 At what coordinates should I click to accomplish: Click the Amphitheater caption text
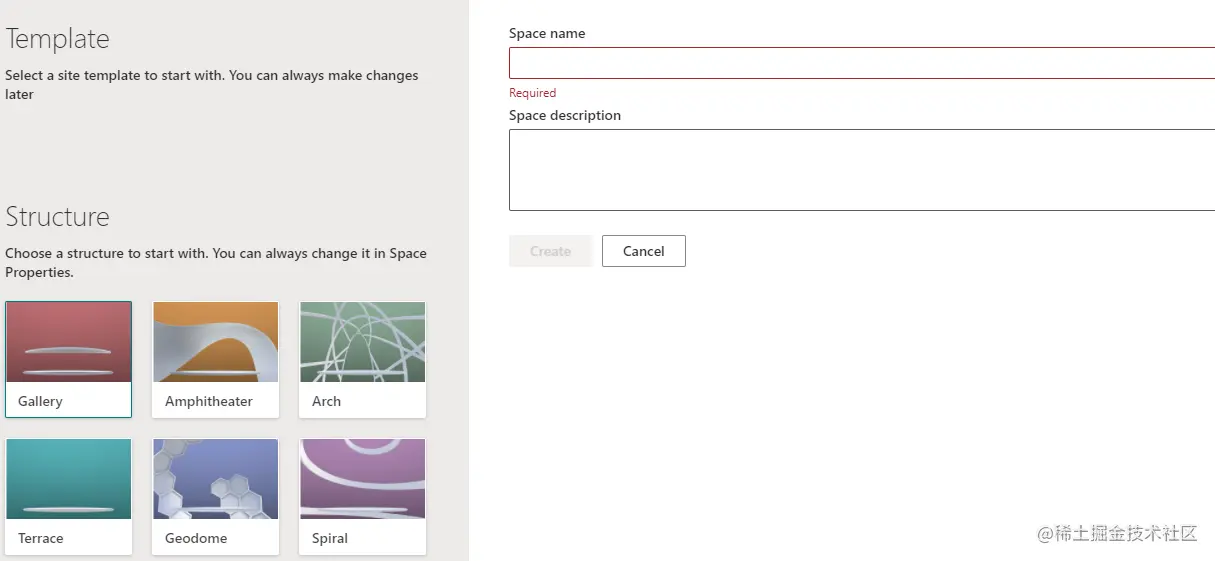point(208,401)
